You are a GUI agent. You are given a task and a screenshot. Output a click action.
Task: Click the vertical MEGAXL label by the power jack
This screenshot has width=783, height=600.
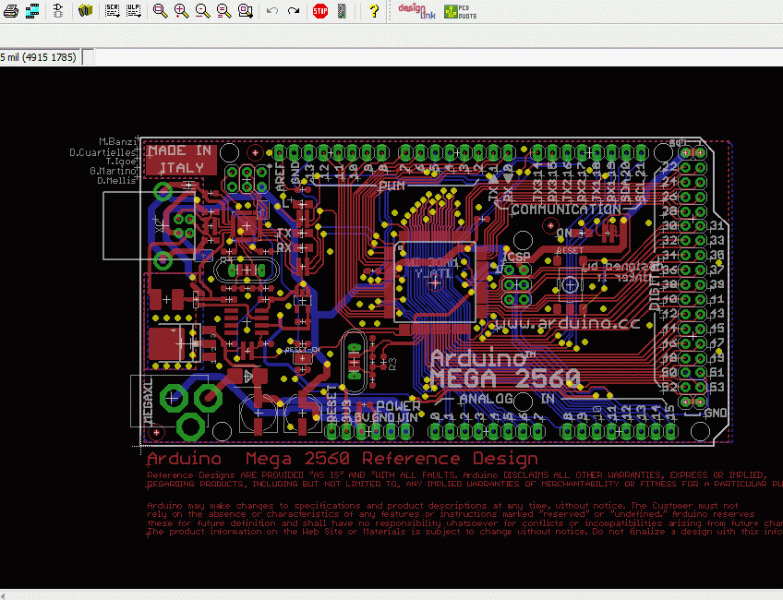point(148,402)
